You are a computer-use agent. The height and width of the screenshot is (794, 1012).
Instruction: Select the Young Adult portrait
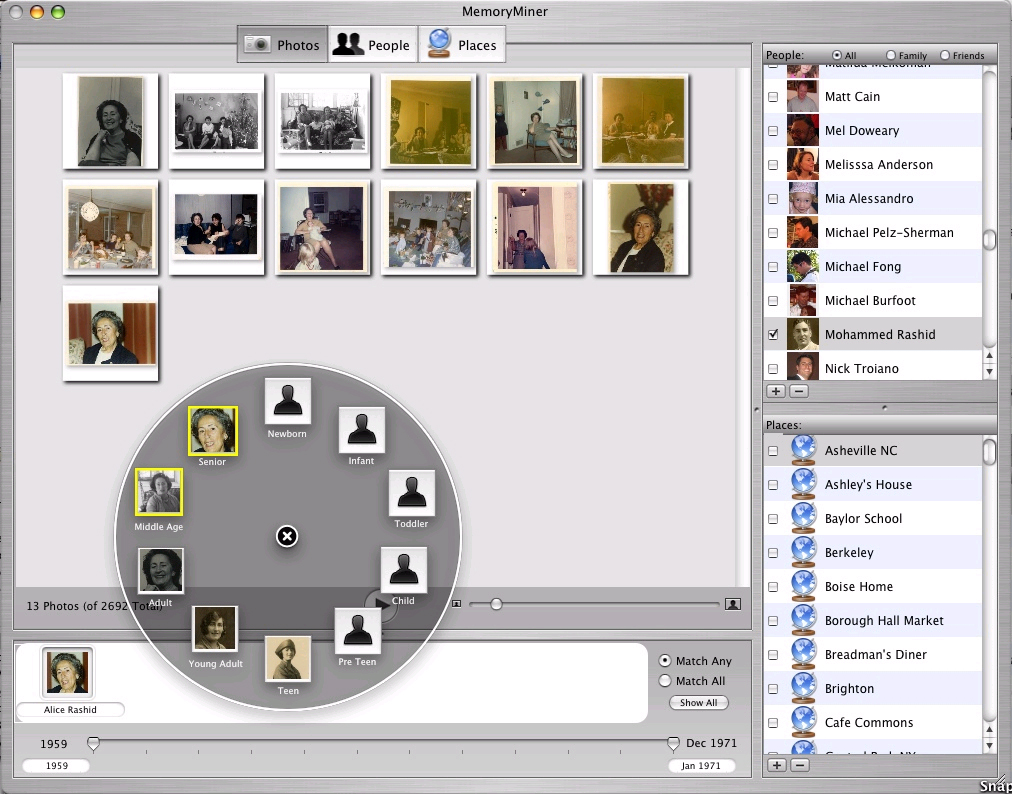[216, 628]
